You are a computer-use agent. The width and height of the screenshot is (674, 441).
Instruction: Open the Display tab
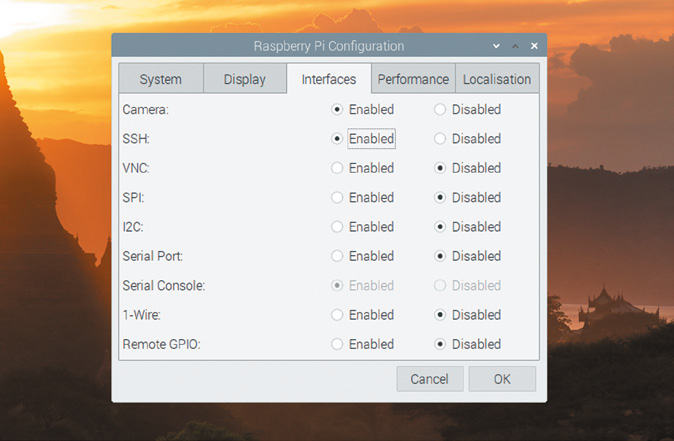[245, 80]
